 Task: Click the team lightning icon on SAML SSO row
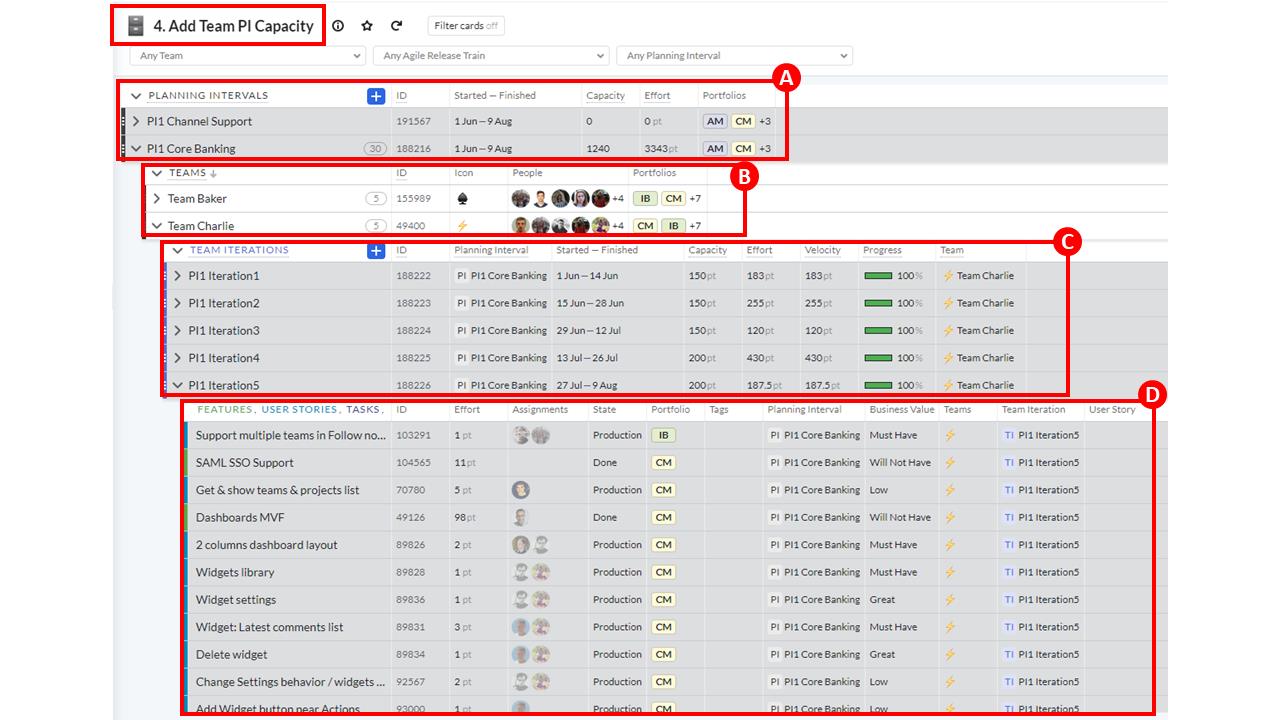950,462
